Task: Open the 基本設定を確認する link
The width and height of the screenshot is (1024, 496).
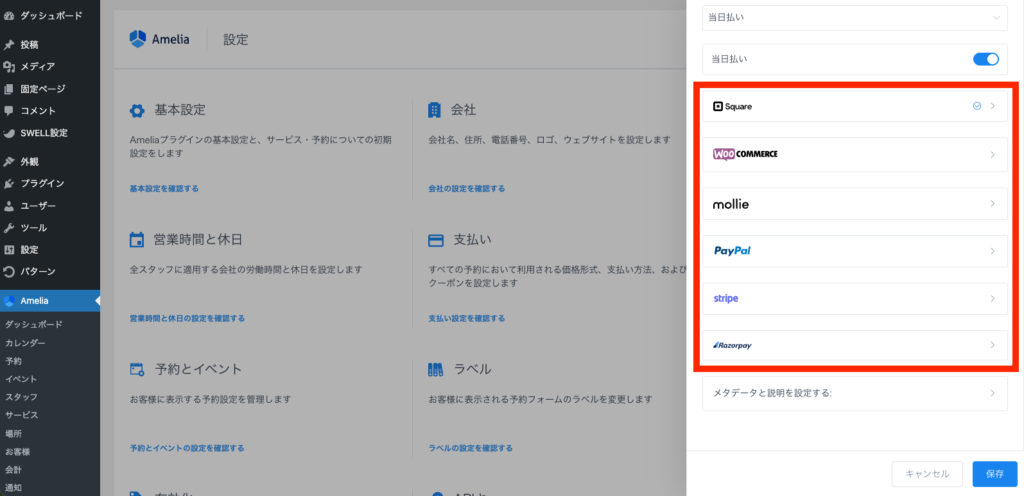Action: click(164, 188)
